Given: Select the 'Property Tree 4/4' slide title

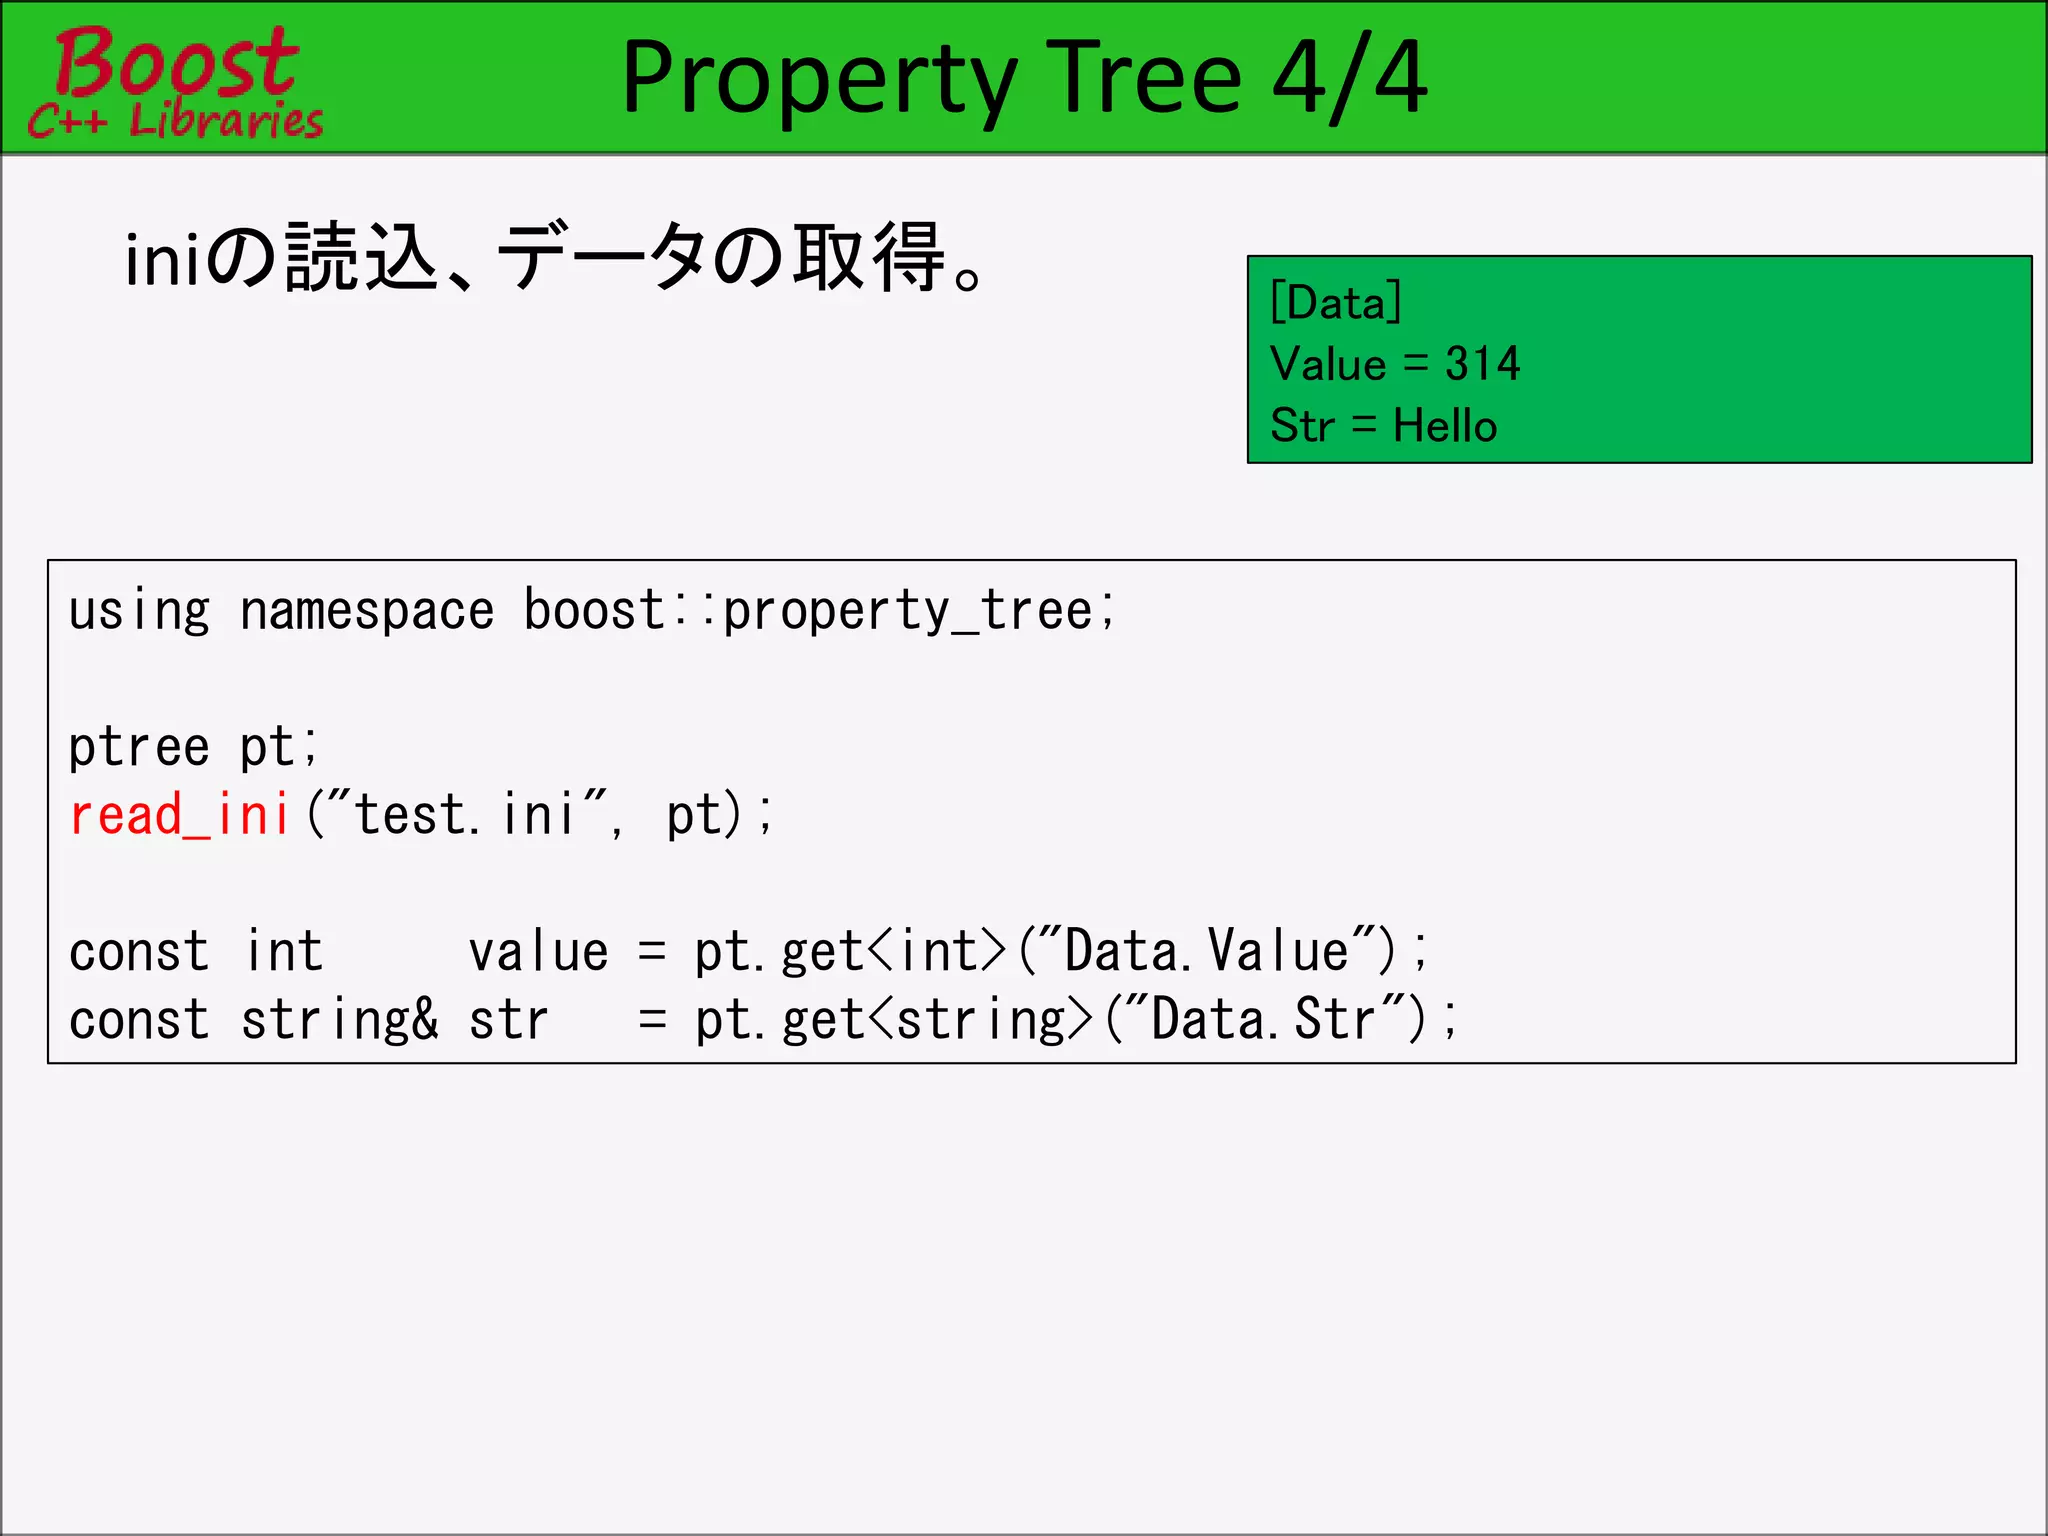Looking at the screenshot, I should point(1024,80).
